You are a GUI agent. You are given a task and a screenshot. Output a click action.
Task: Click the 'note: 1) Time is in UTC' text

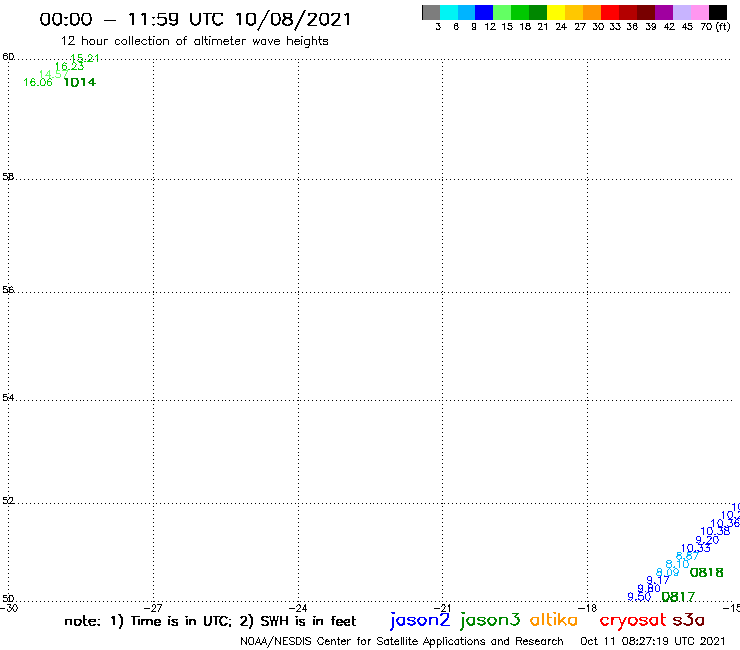pos(148,621)
